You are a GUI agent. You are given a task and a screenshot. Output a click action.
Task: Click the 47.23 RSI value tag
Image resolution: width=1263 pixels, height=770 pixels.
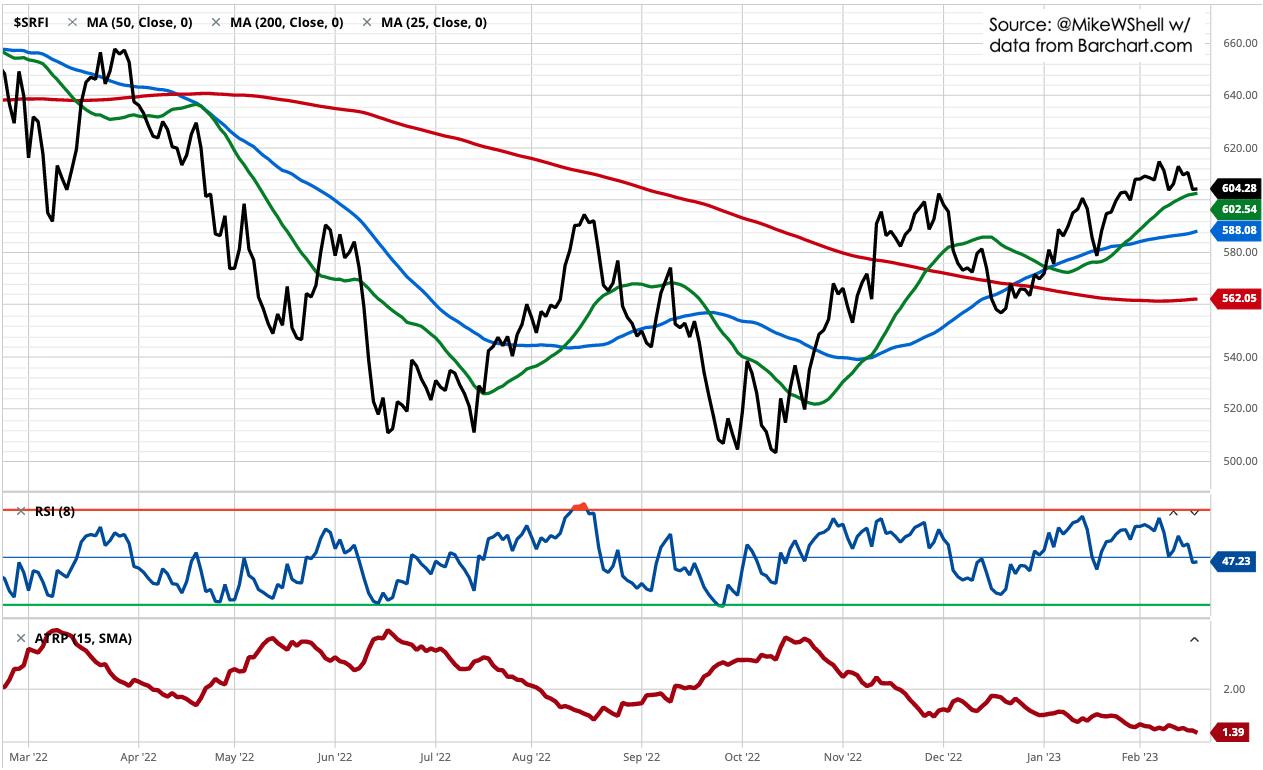1238,562
